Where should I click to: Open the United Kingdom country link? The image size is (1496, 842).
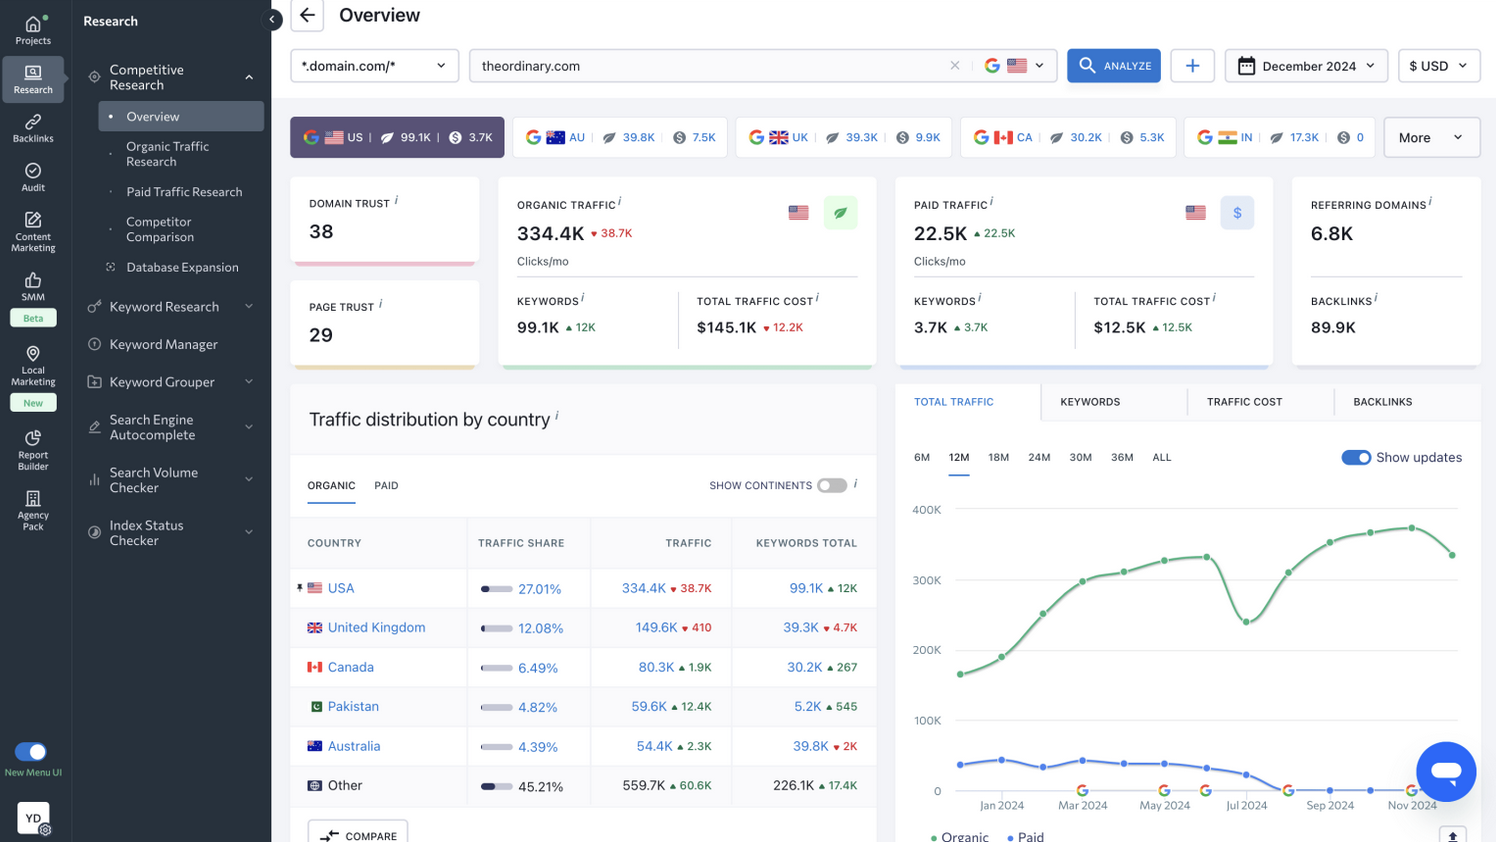pos(376,628)
